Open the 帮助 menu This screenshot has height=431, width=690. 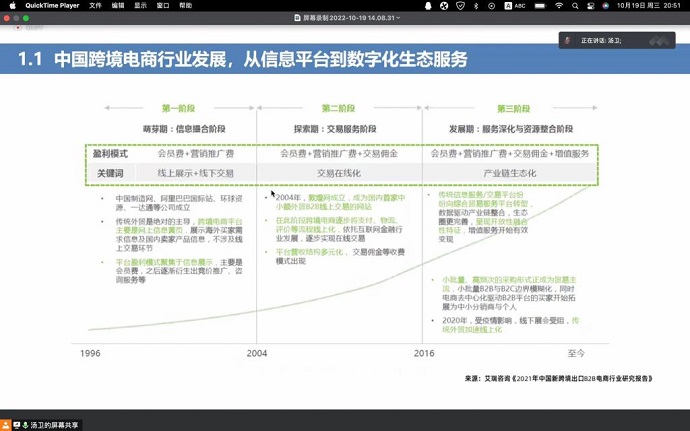click(x=186, y=5)
